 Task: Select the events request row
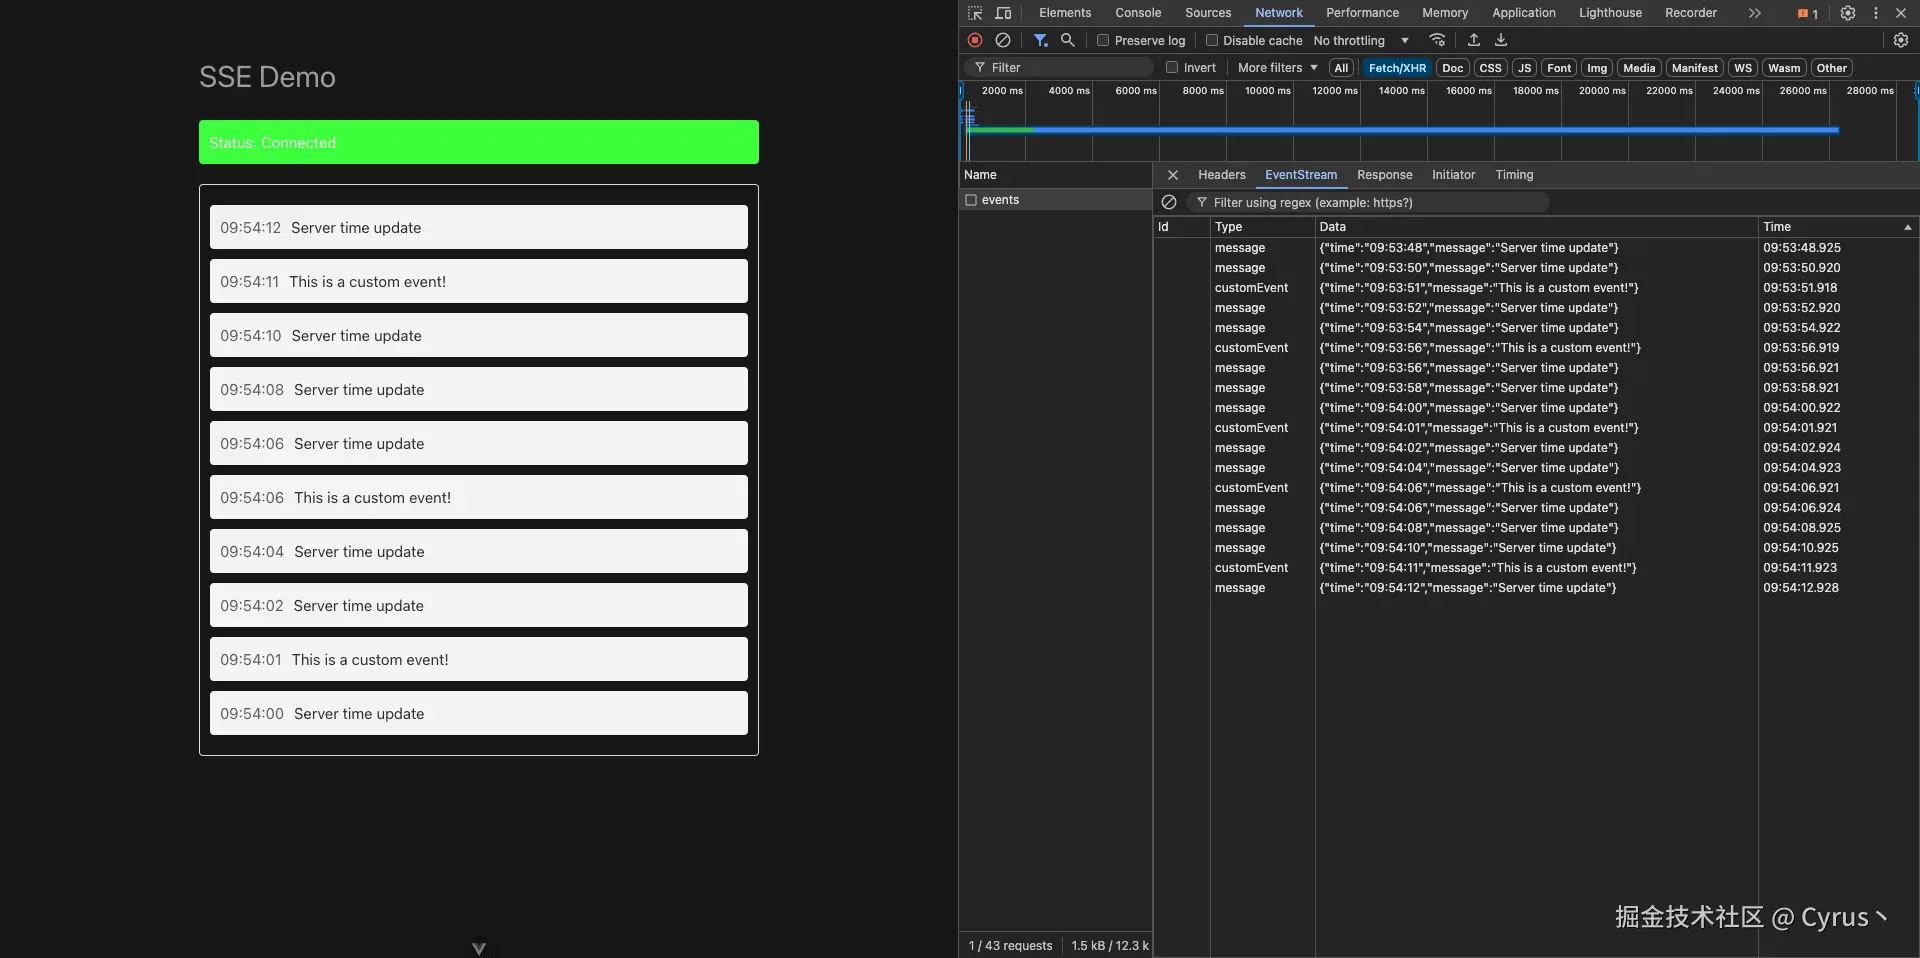(1055, 200)
